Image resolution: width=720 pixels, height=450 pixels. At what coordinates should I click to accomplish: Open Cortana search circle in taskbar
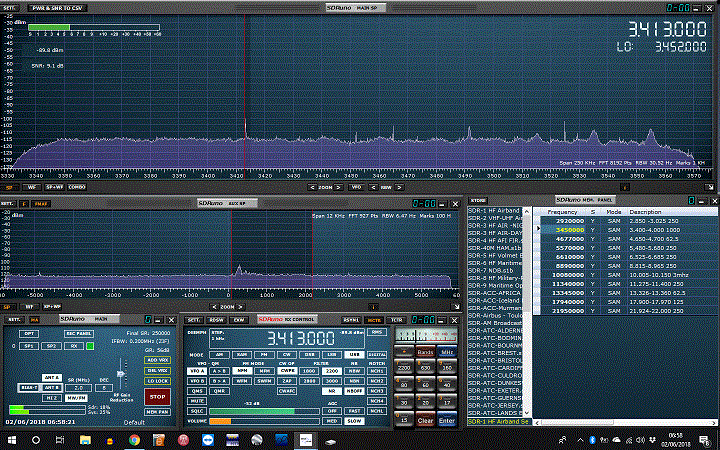point(36,440)
